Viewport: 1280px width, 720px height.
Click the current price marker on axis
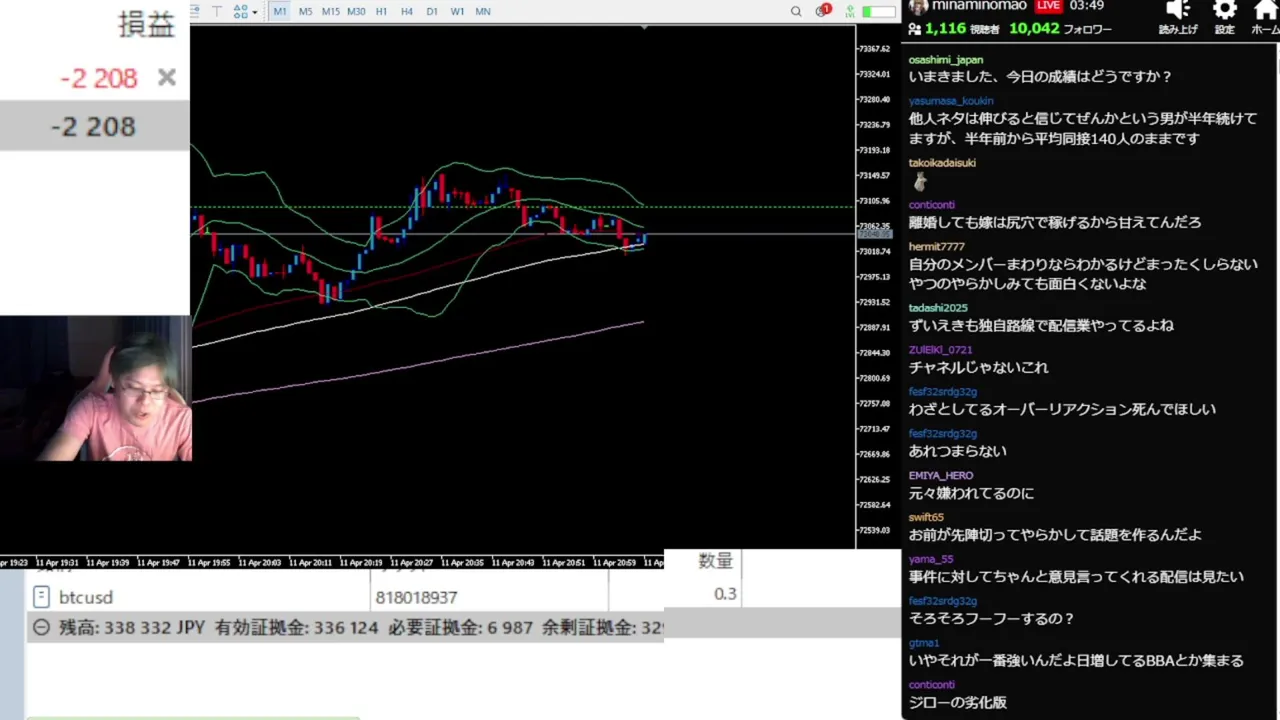tap(874, 233)
